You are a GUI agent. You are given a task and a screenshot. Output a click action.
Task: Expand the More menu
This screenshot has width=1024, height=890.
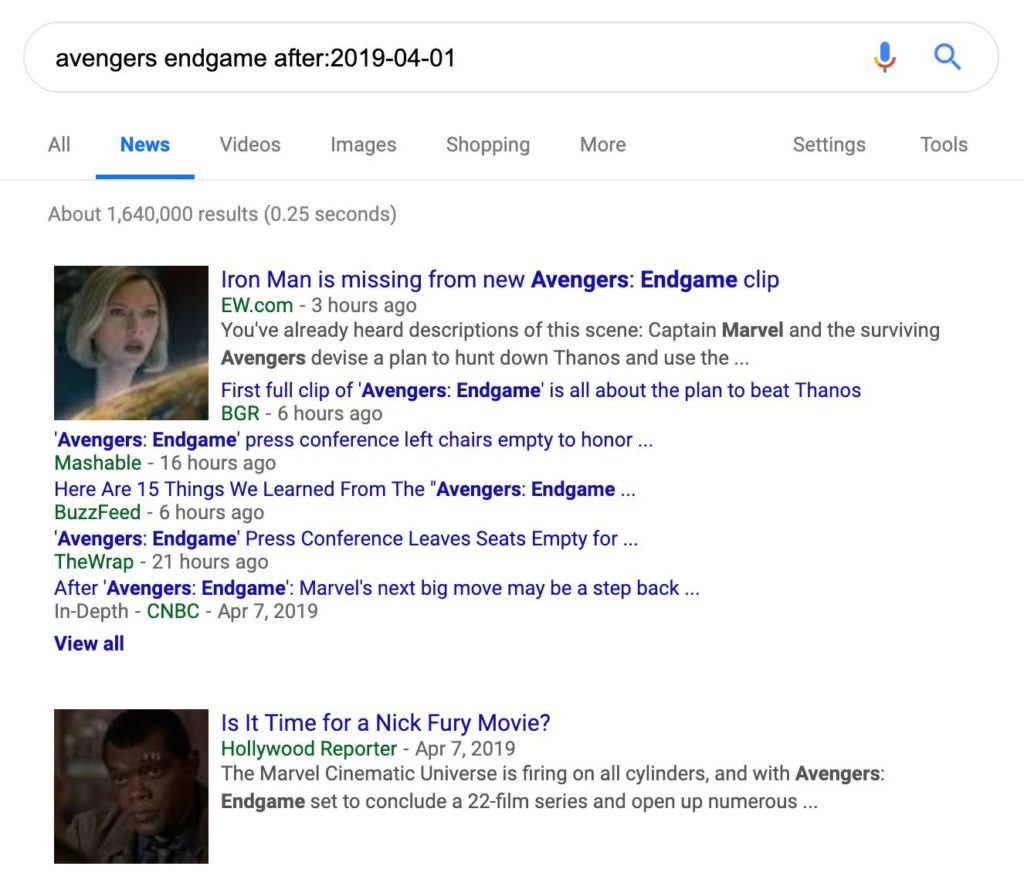(x=603, y=144)
